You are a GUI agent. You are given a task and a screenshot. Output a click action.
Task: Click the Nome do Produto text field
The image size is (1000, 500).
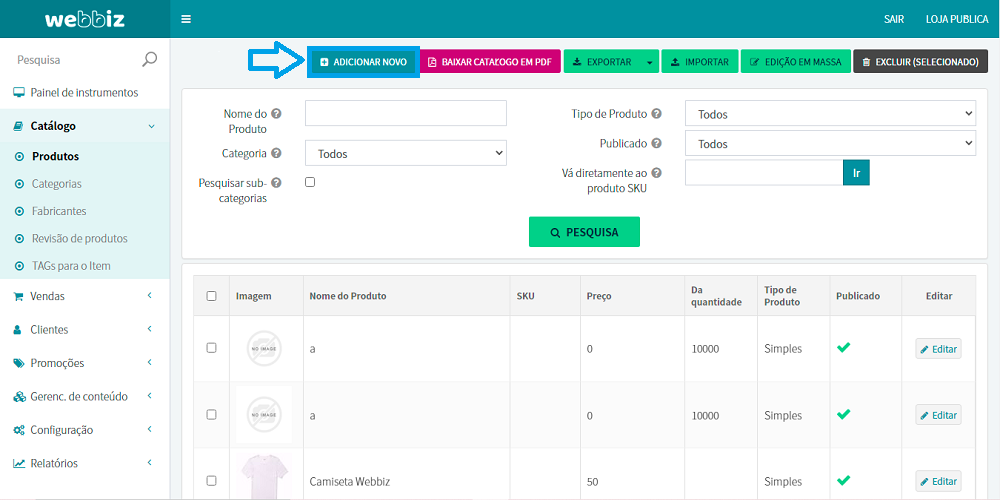click(405, 114)
